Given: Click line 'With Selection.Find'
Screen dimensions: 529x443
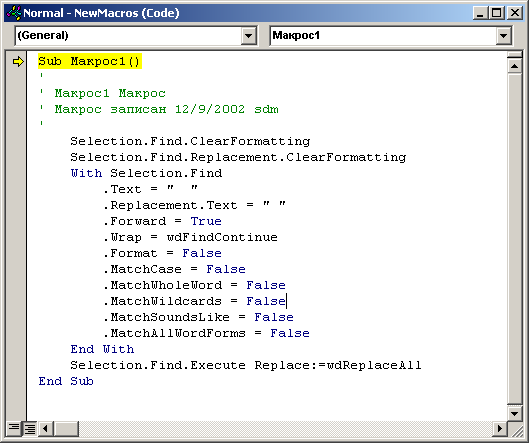Looking at the screenshot, I should tap(146, 173).
